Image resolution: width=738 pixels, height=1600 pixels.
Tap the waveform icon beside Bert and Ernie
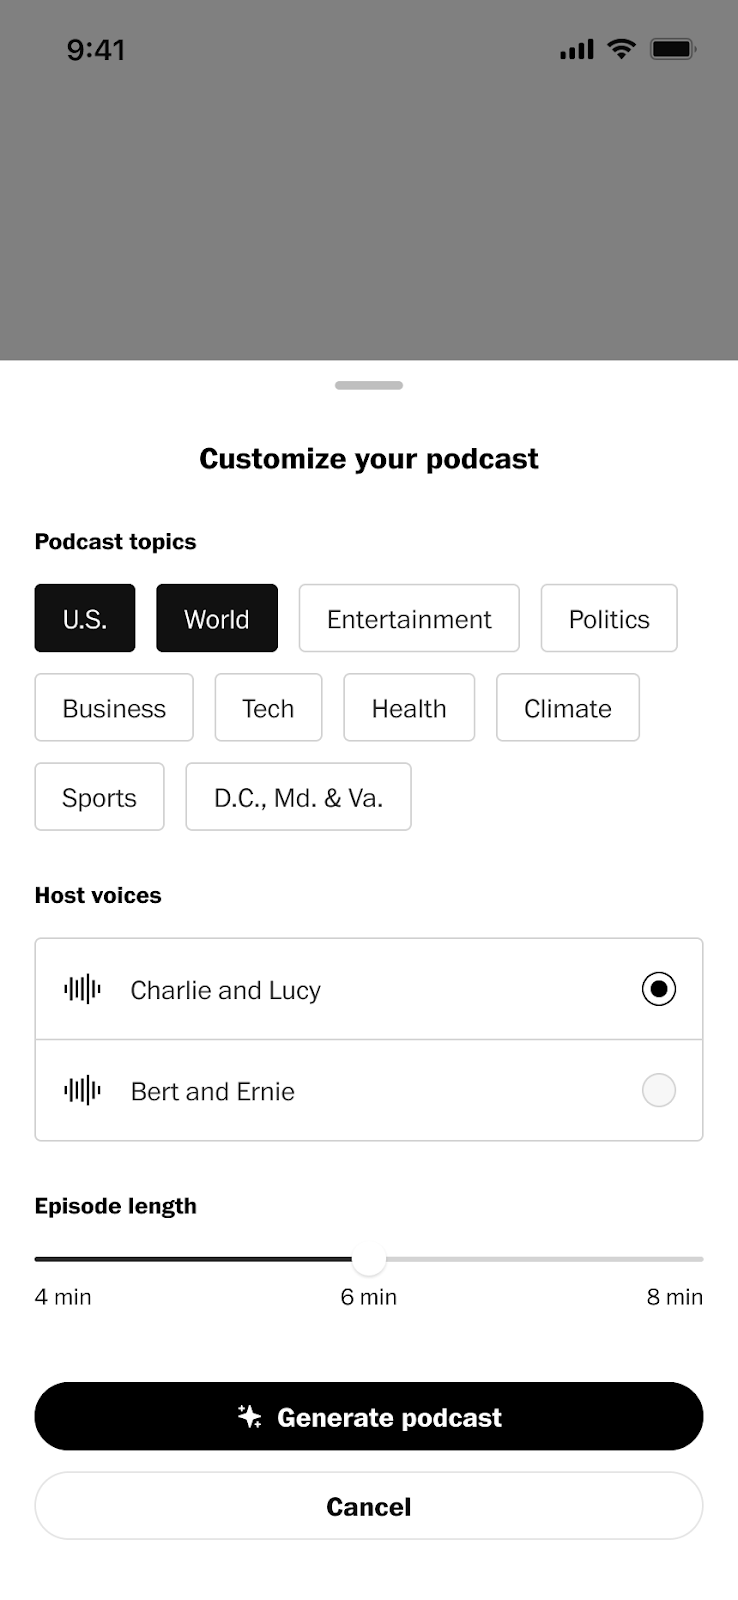tap(82, 1090)
